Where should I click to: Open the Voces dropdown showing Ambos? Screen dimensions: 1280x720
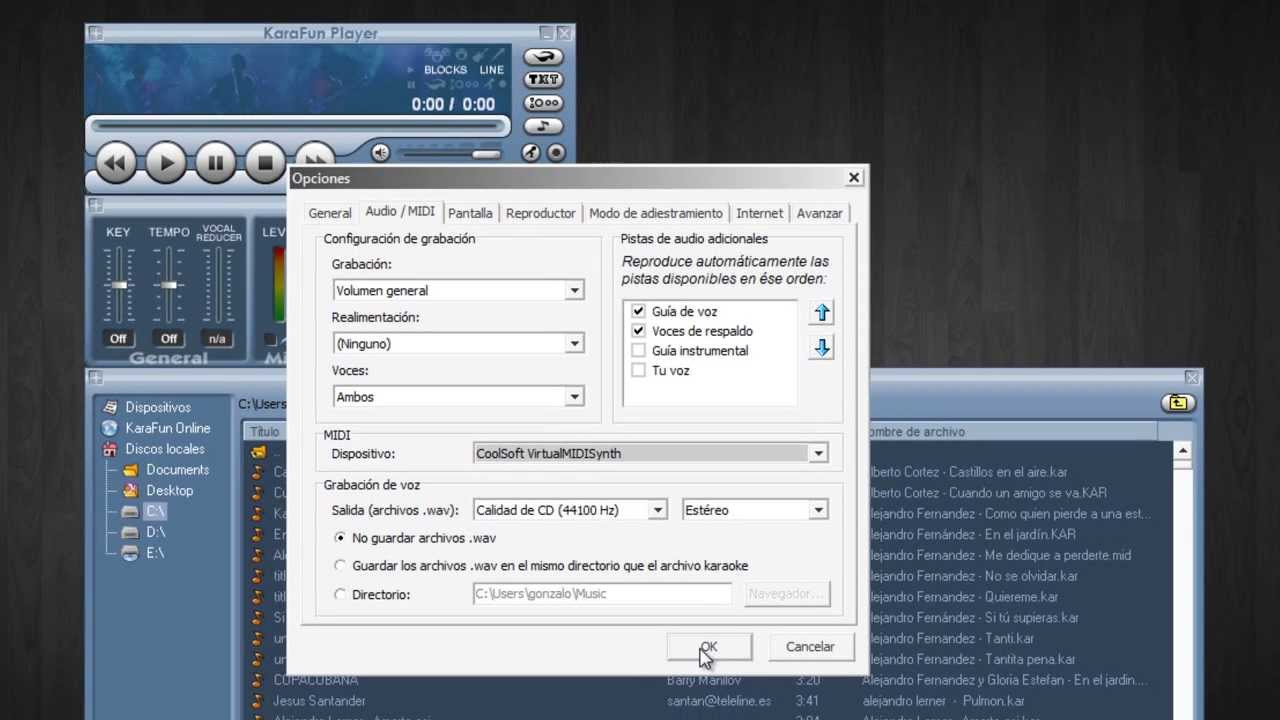pos(459,397)
